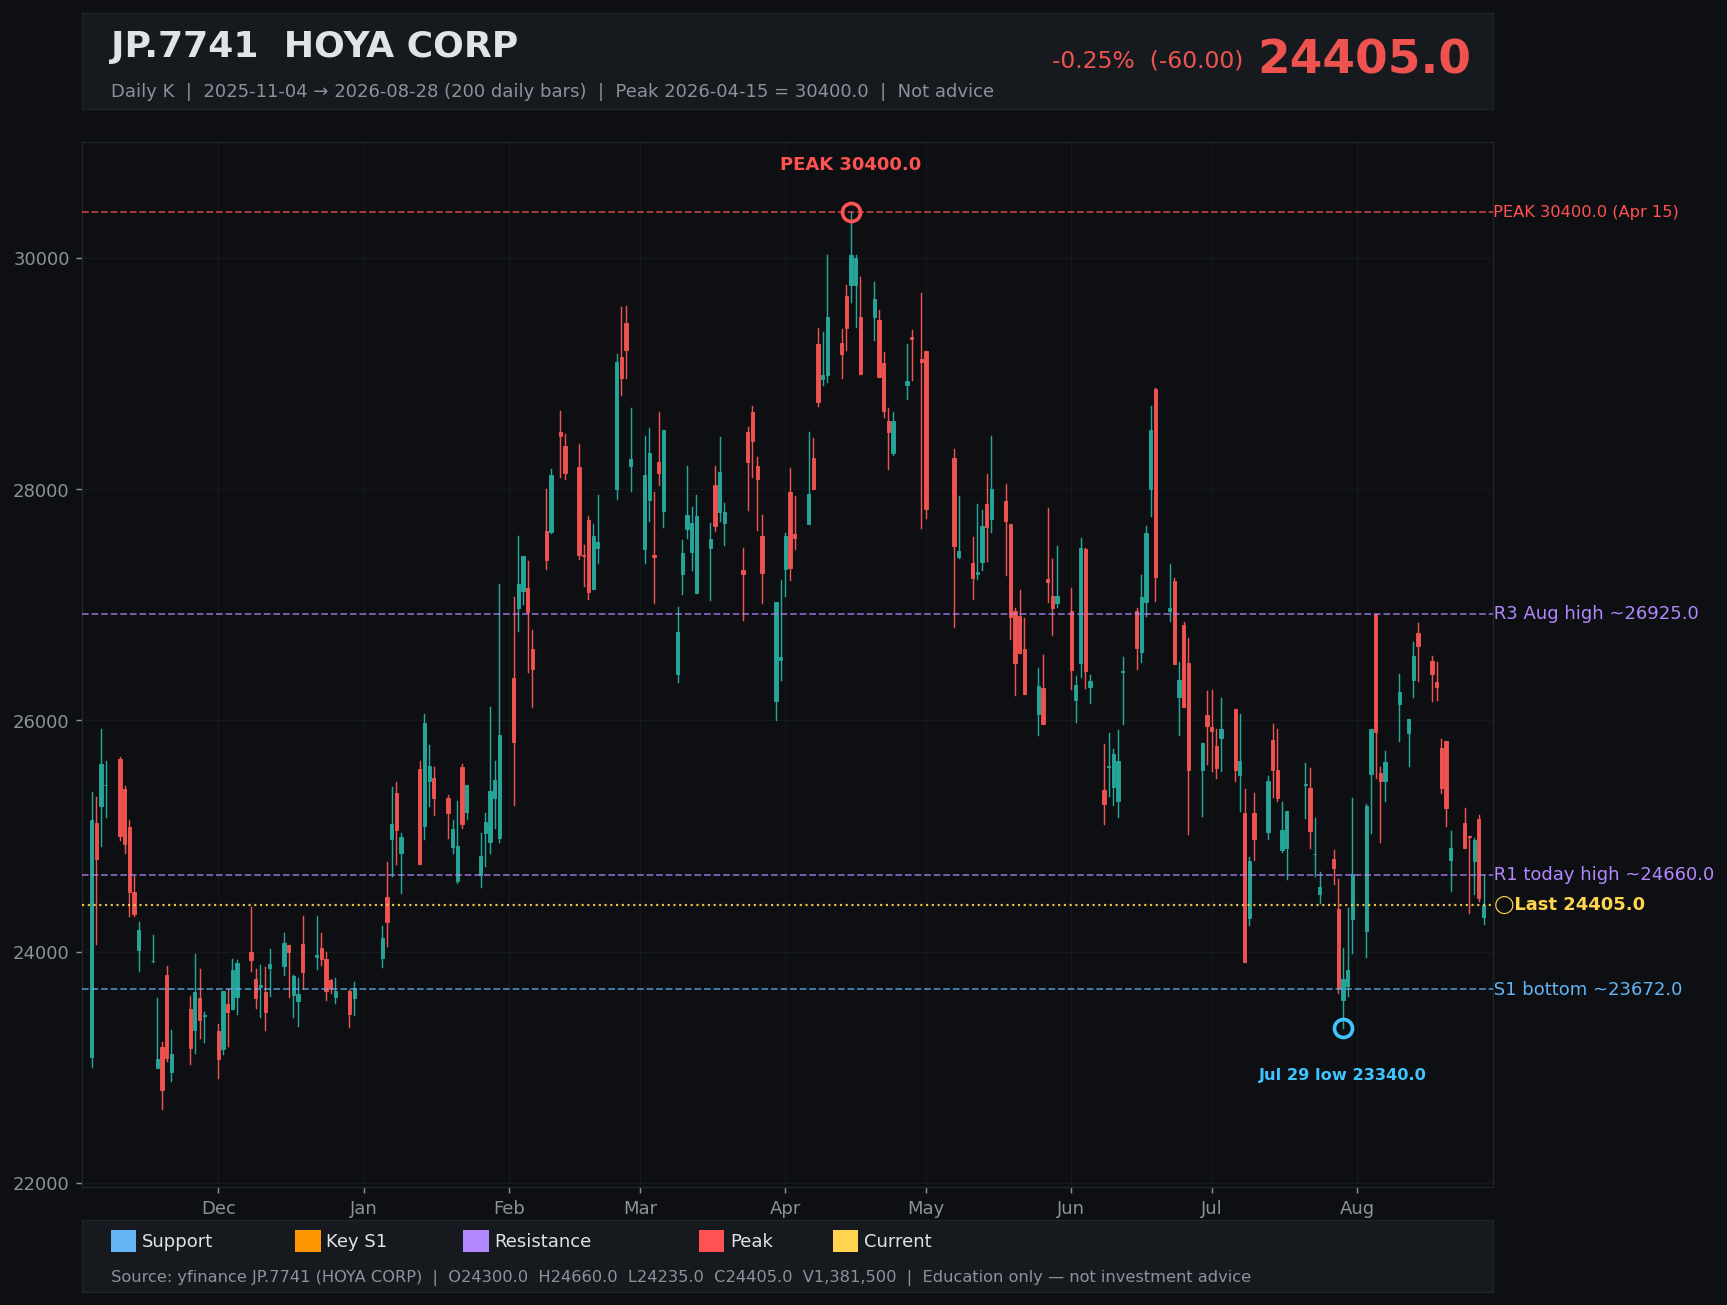Click the 'R1 today high ~24660.0' resistance label
Screen dimensions: 1727x1305
coord(1604,874)
